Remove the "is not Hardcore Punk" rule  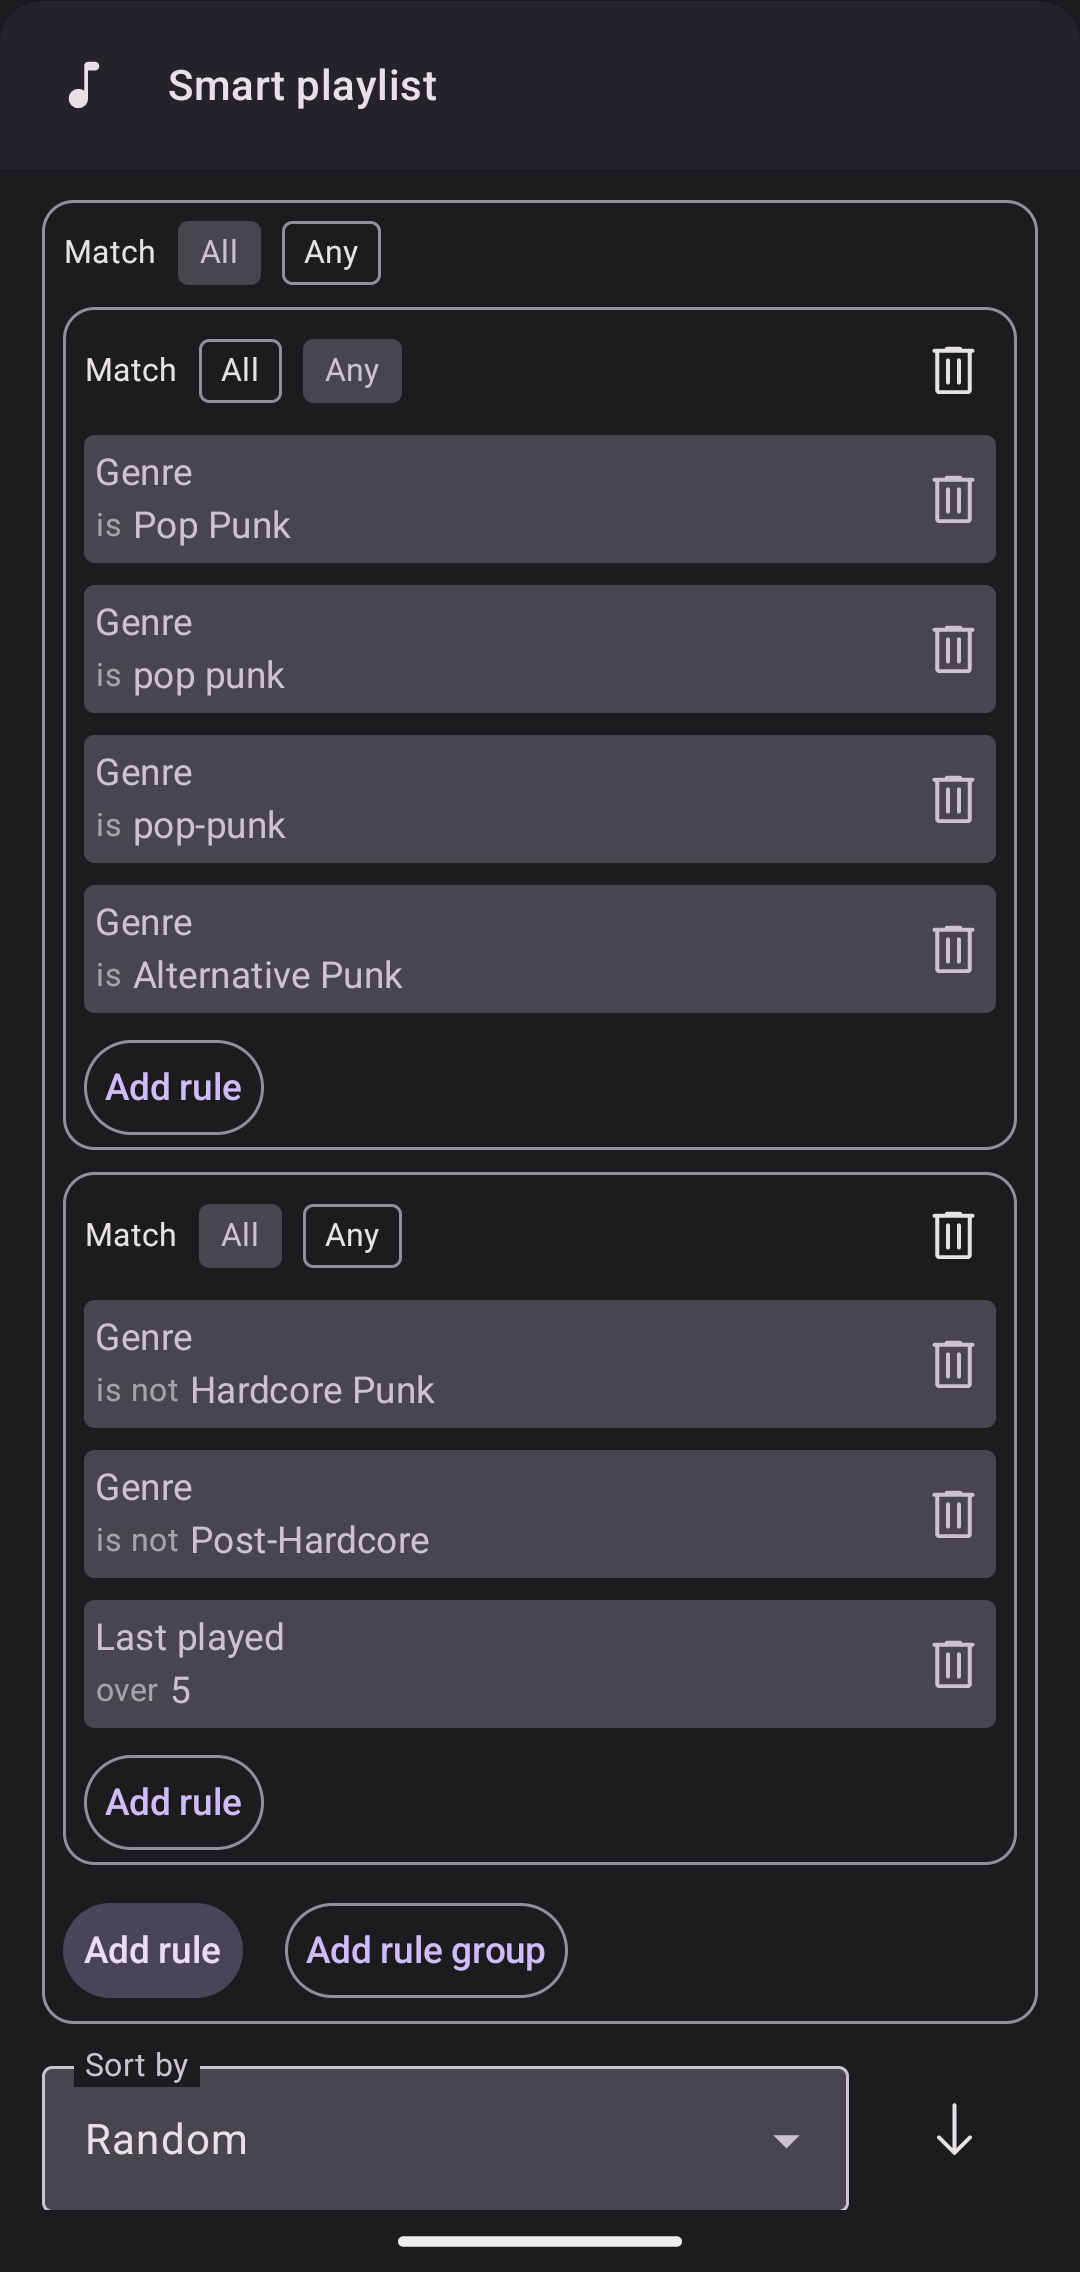tap(953, 1364)
